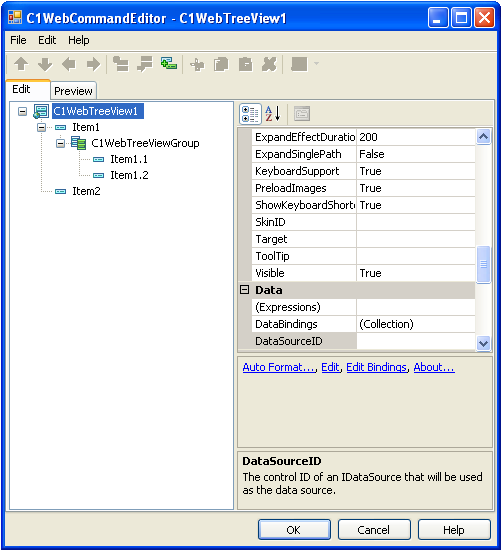Select Item2 in the tree
This screenshot has width=501, height=551.
[x=86, y=191]
